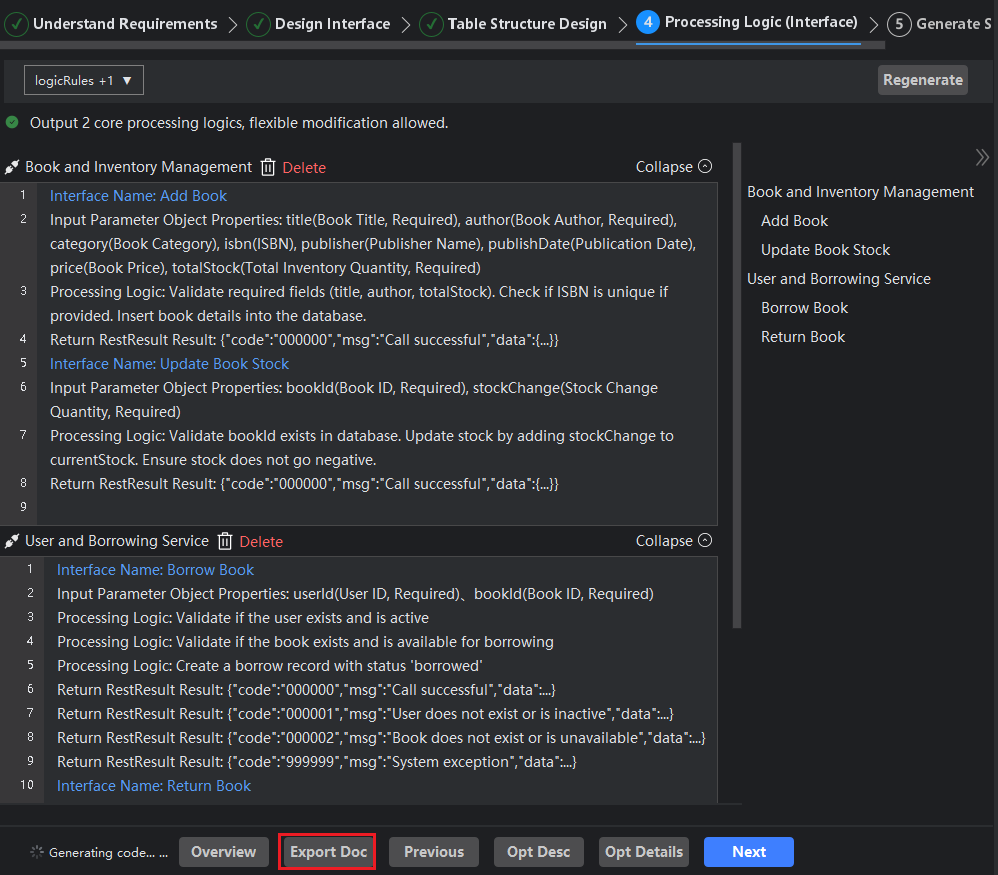Click the Understand Requirements checkmark icon
998x875 pixels.
tap(17, 24)
